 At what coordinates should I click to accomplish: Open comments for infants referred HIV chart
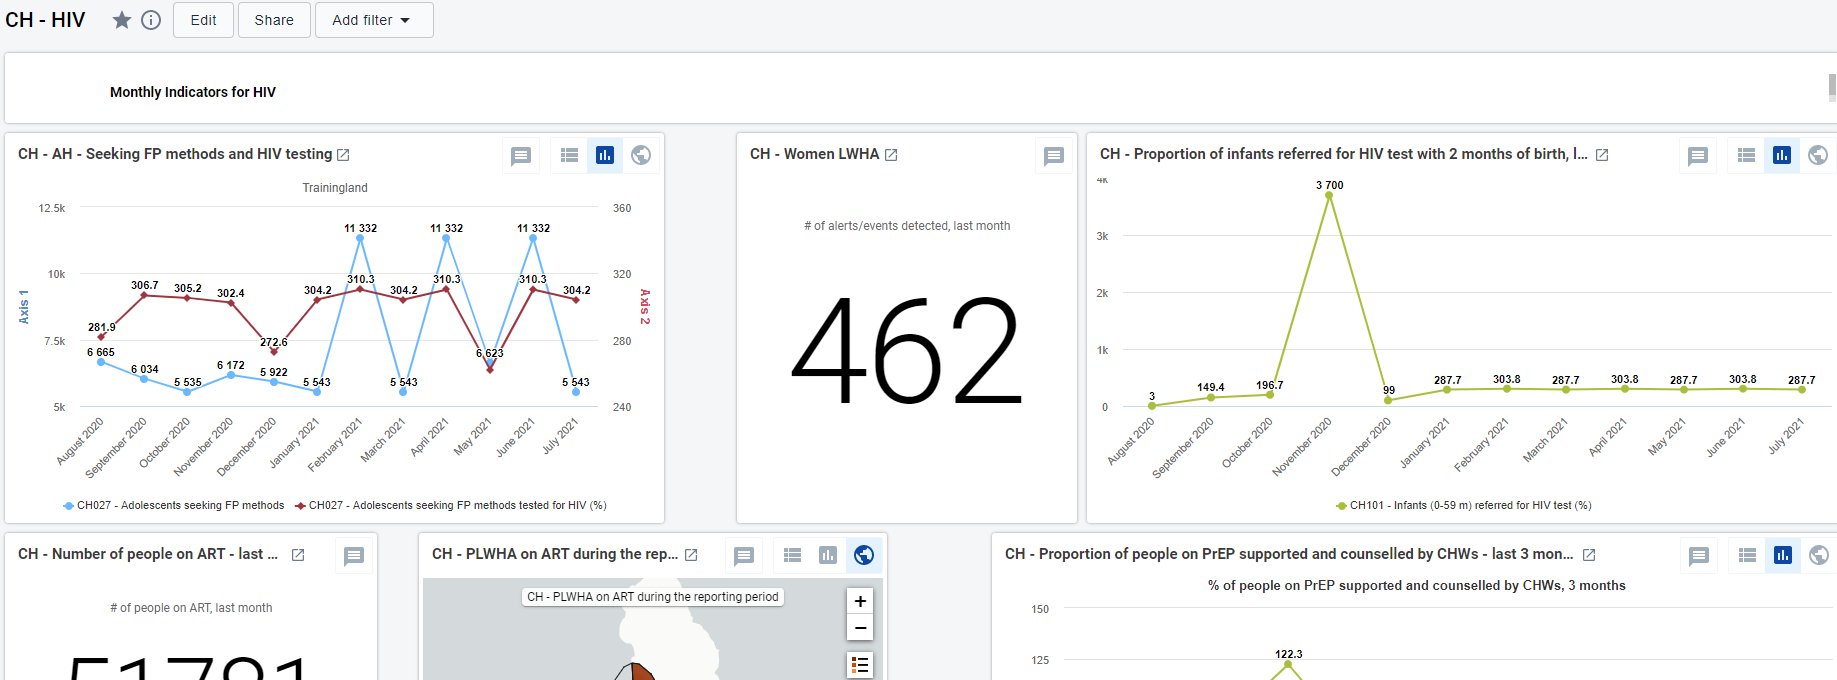coord(1698,155)
